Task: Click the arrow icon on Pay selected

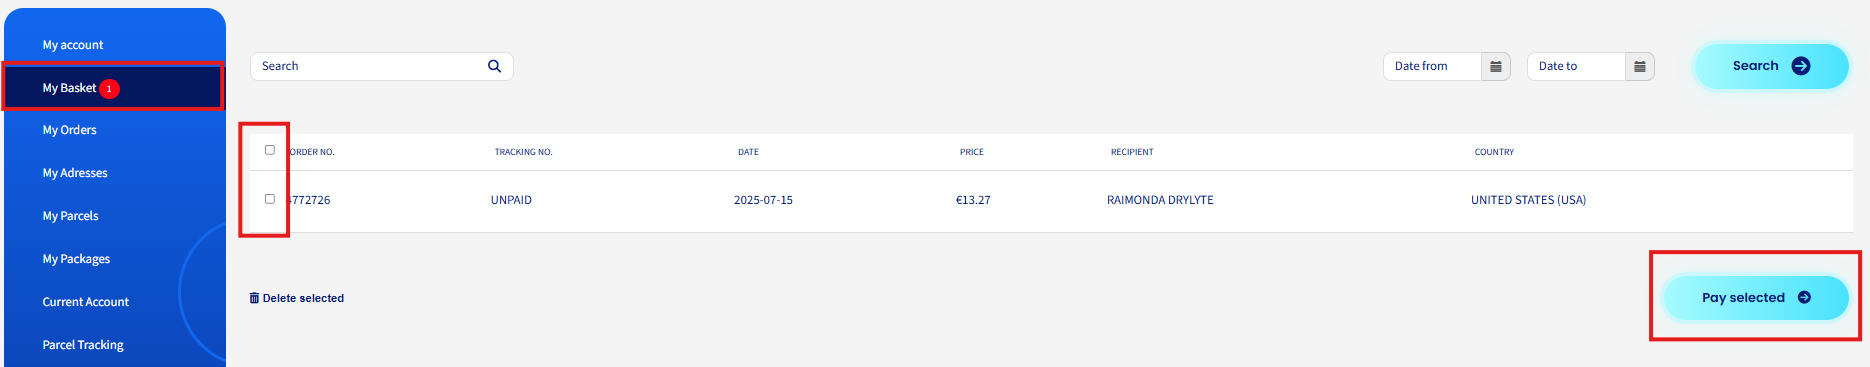Action: point(1805,297)
